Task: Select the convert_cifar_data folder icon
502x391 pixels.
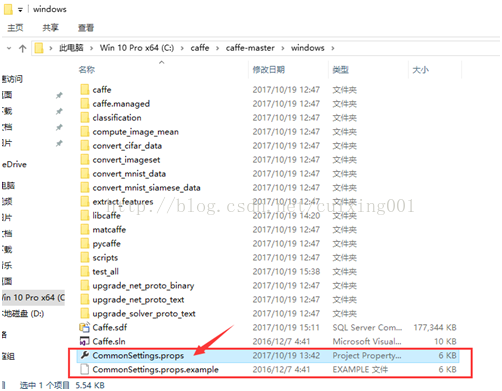Action: click(85, 145)
